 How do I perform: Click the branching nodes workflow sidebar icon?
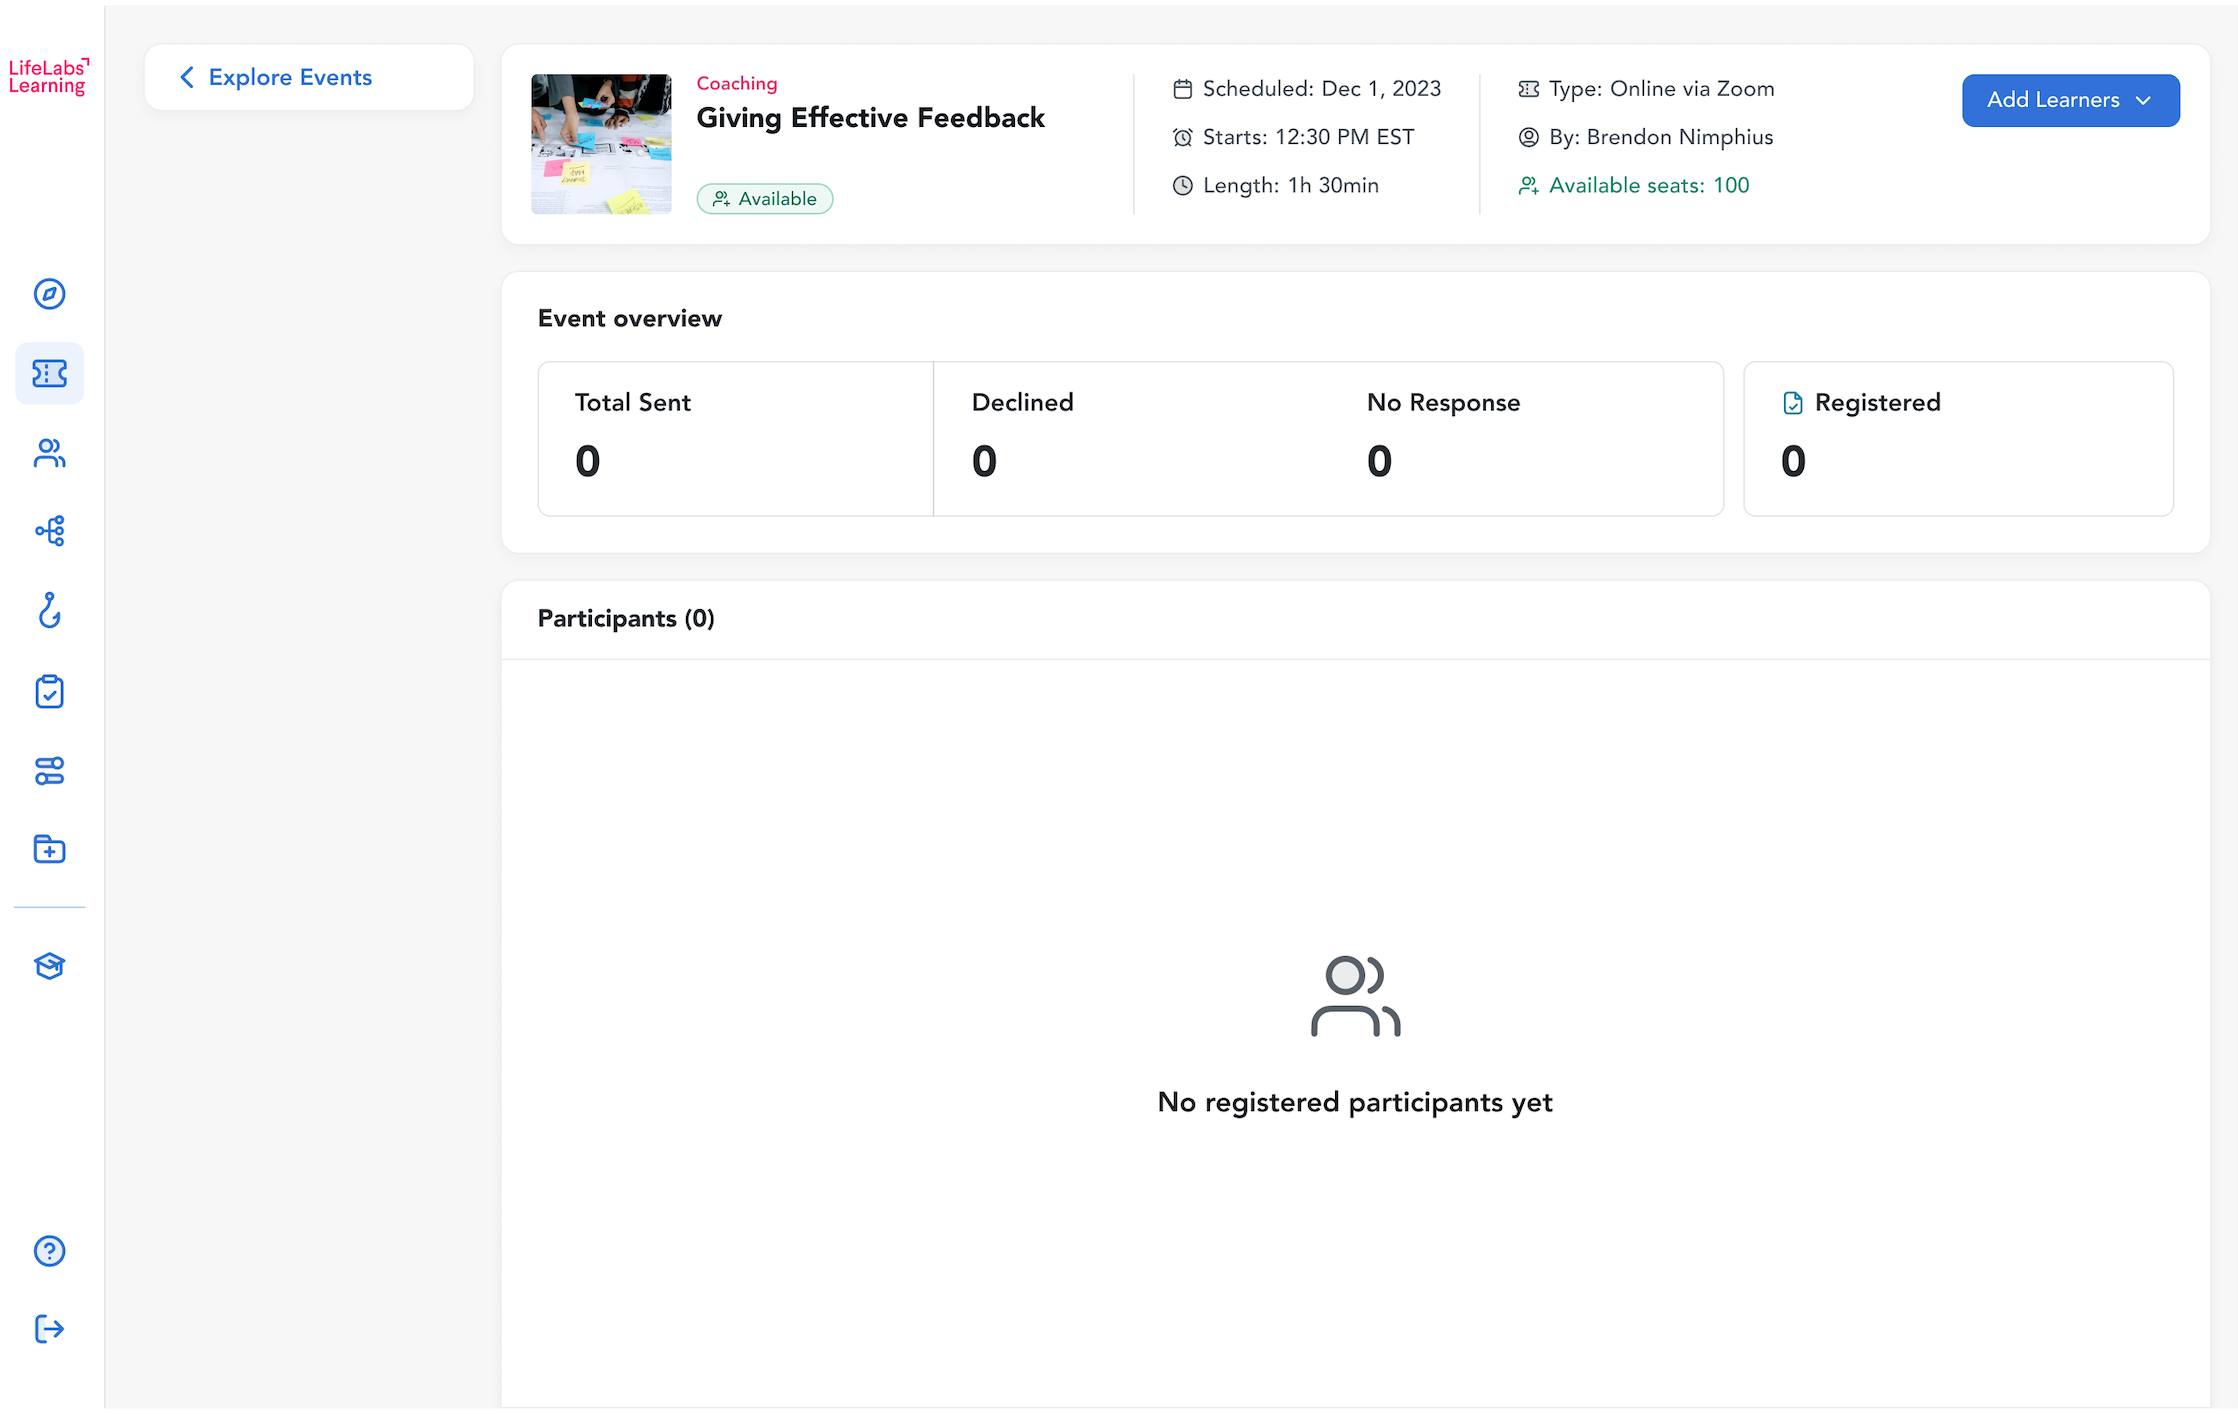[x=49, y=531]
